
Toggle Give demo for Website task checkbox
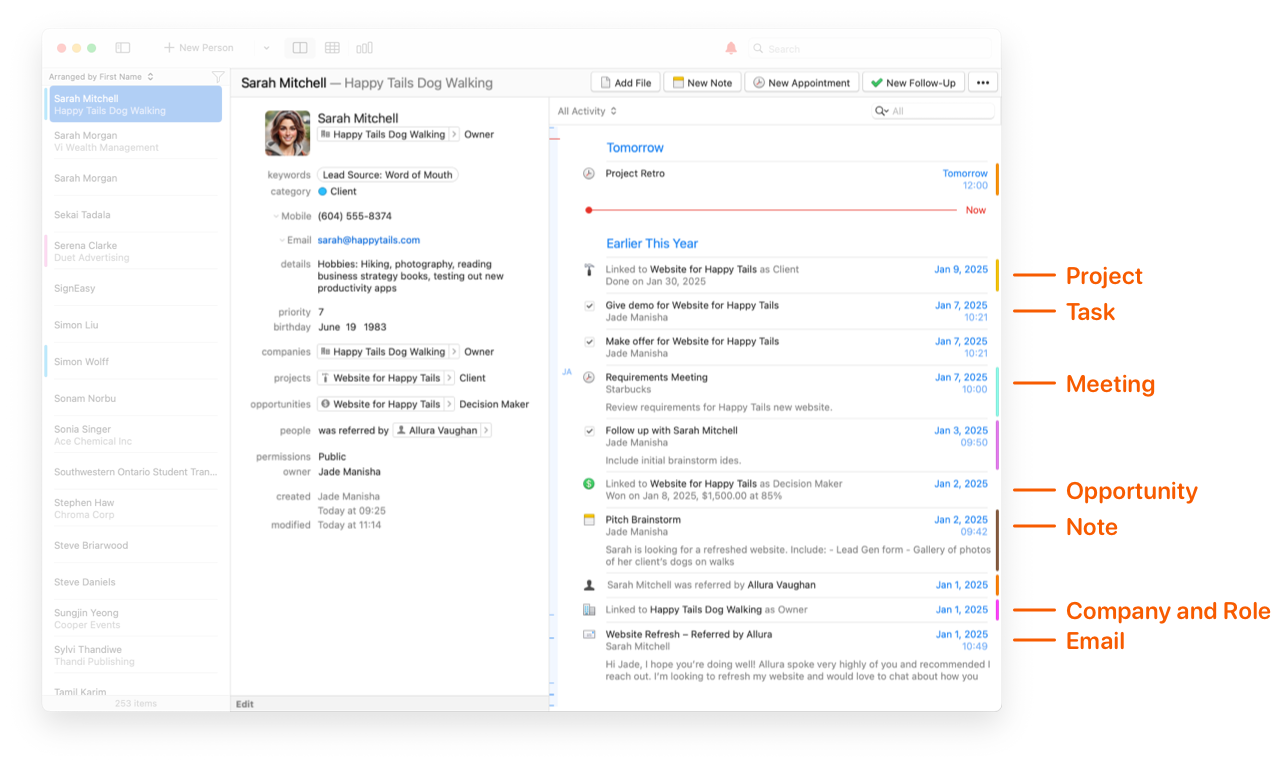[589, 305]
